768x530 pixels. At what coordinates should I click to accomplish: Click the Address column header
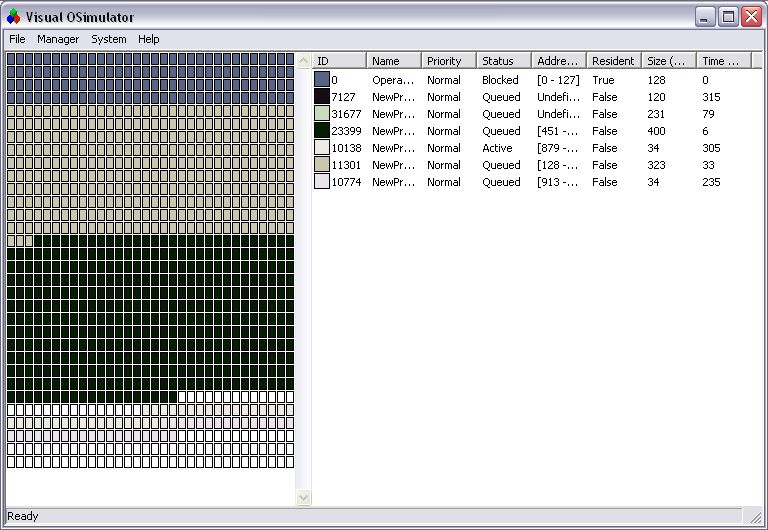tap(559, 61)
